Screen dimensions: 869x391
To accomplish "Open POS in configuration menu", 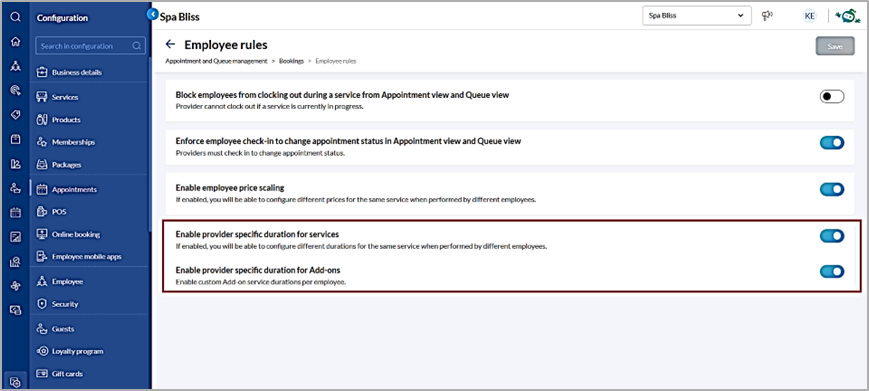I will (x=59, y=212).
